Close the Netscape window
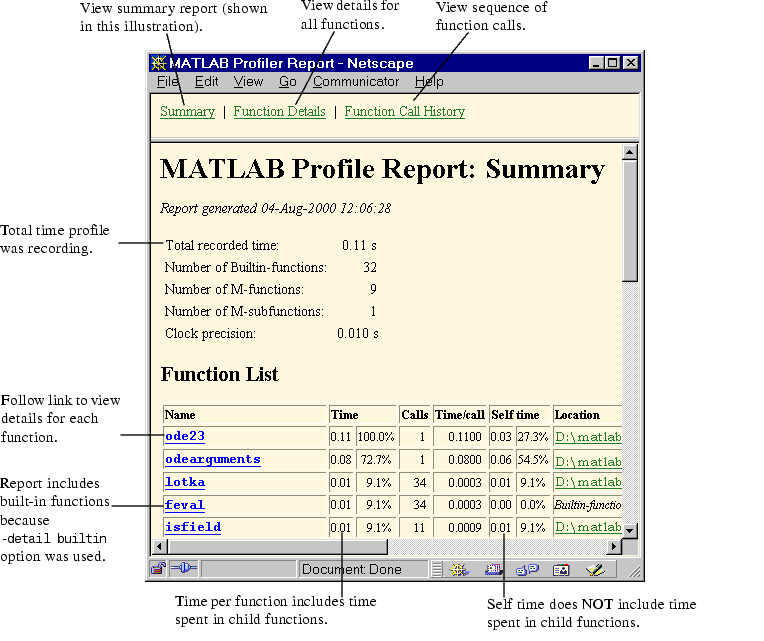The image size is (764, 641). point(630,63)
